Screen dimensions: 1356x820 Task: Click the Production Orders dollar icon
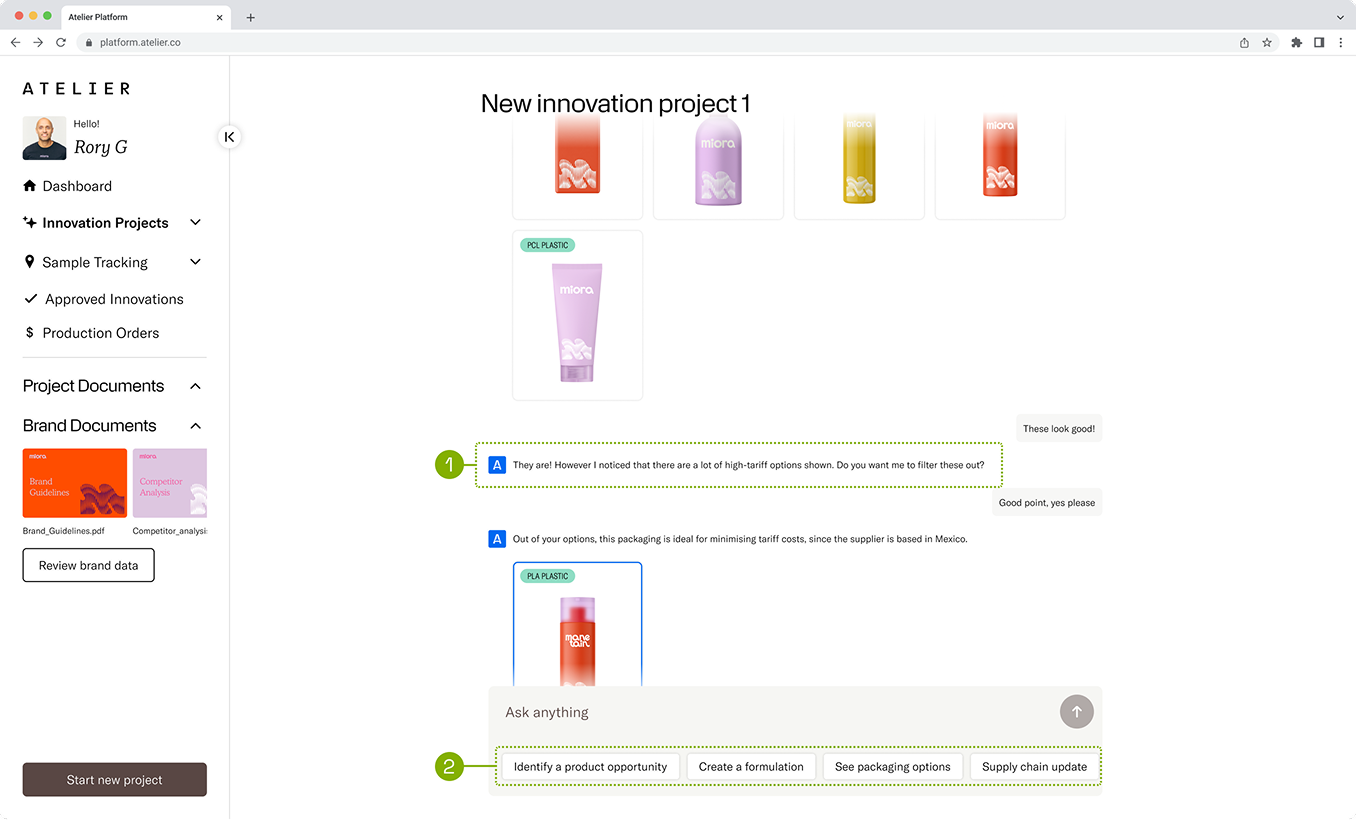(x=30, y=333)
